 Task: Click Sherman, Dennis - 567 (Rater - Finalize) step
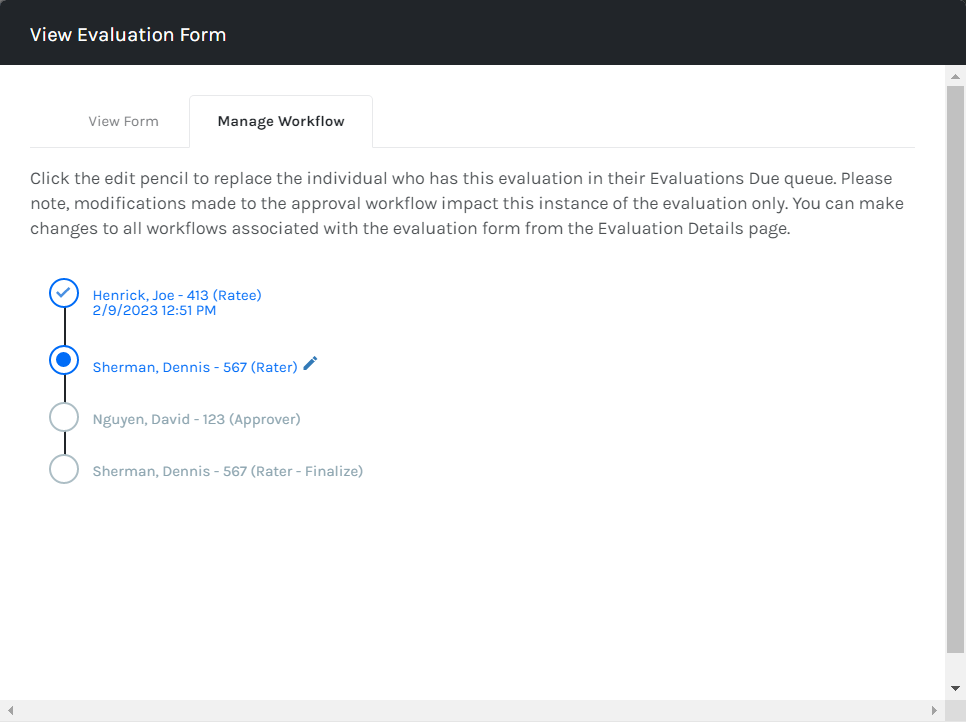pyautogui.click(x=228, y=471)
